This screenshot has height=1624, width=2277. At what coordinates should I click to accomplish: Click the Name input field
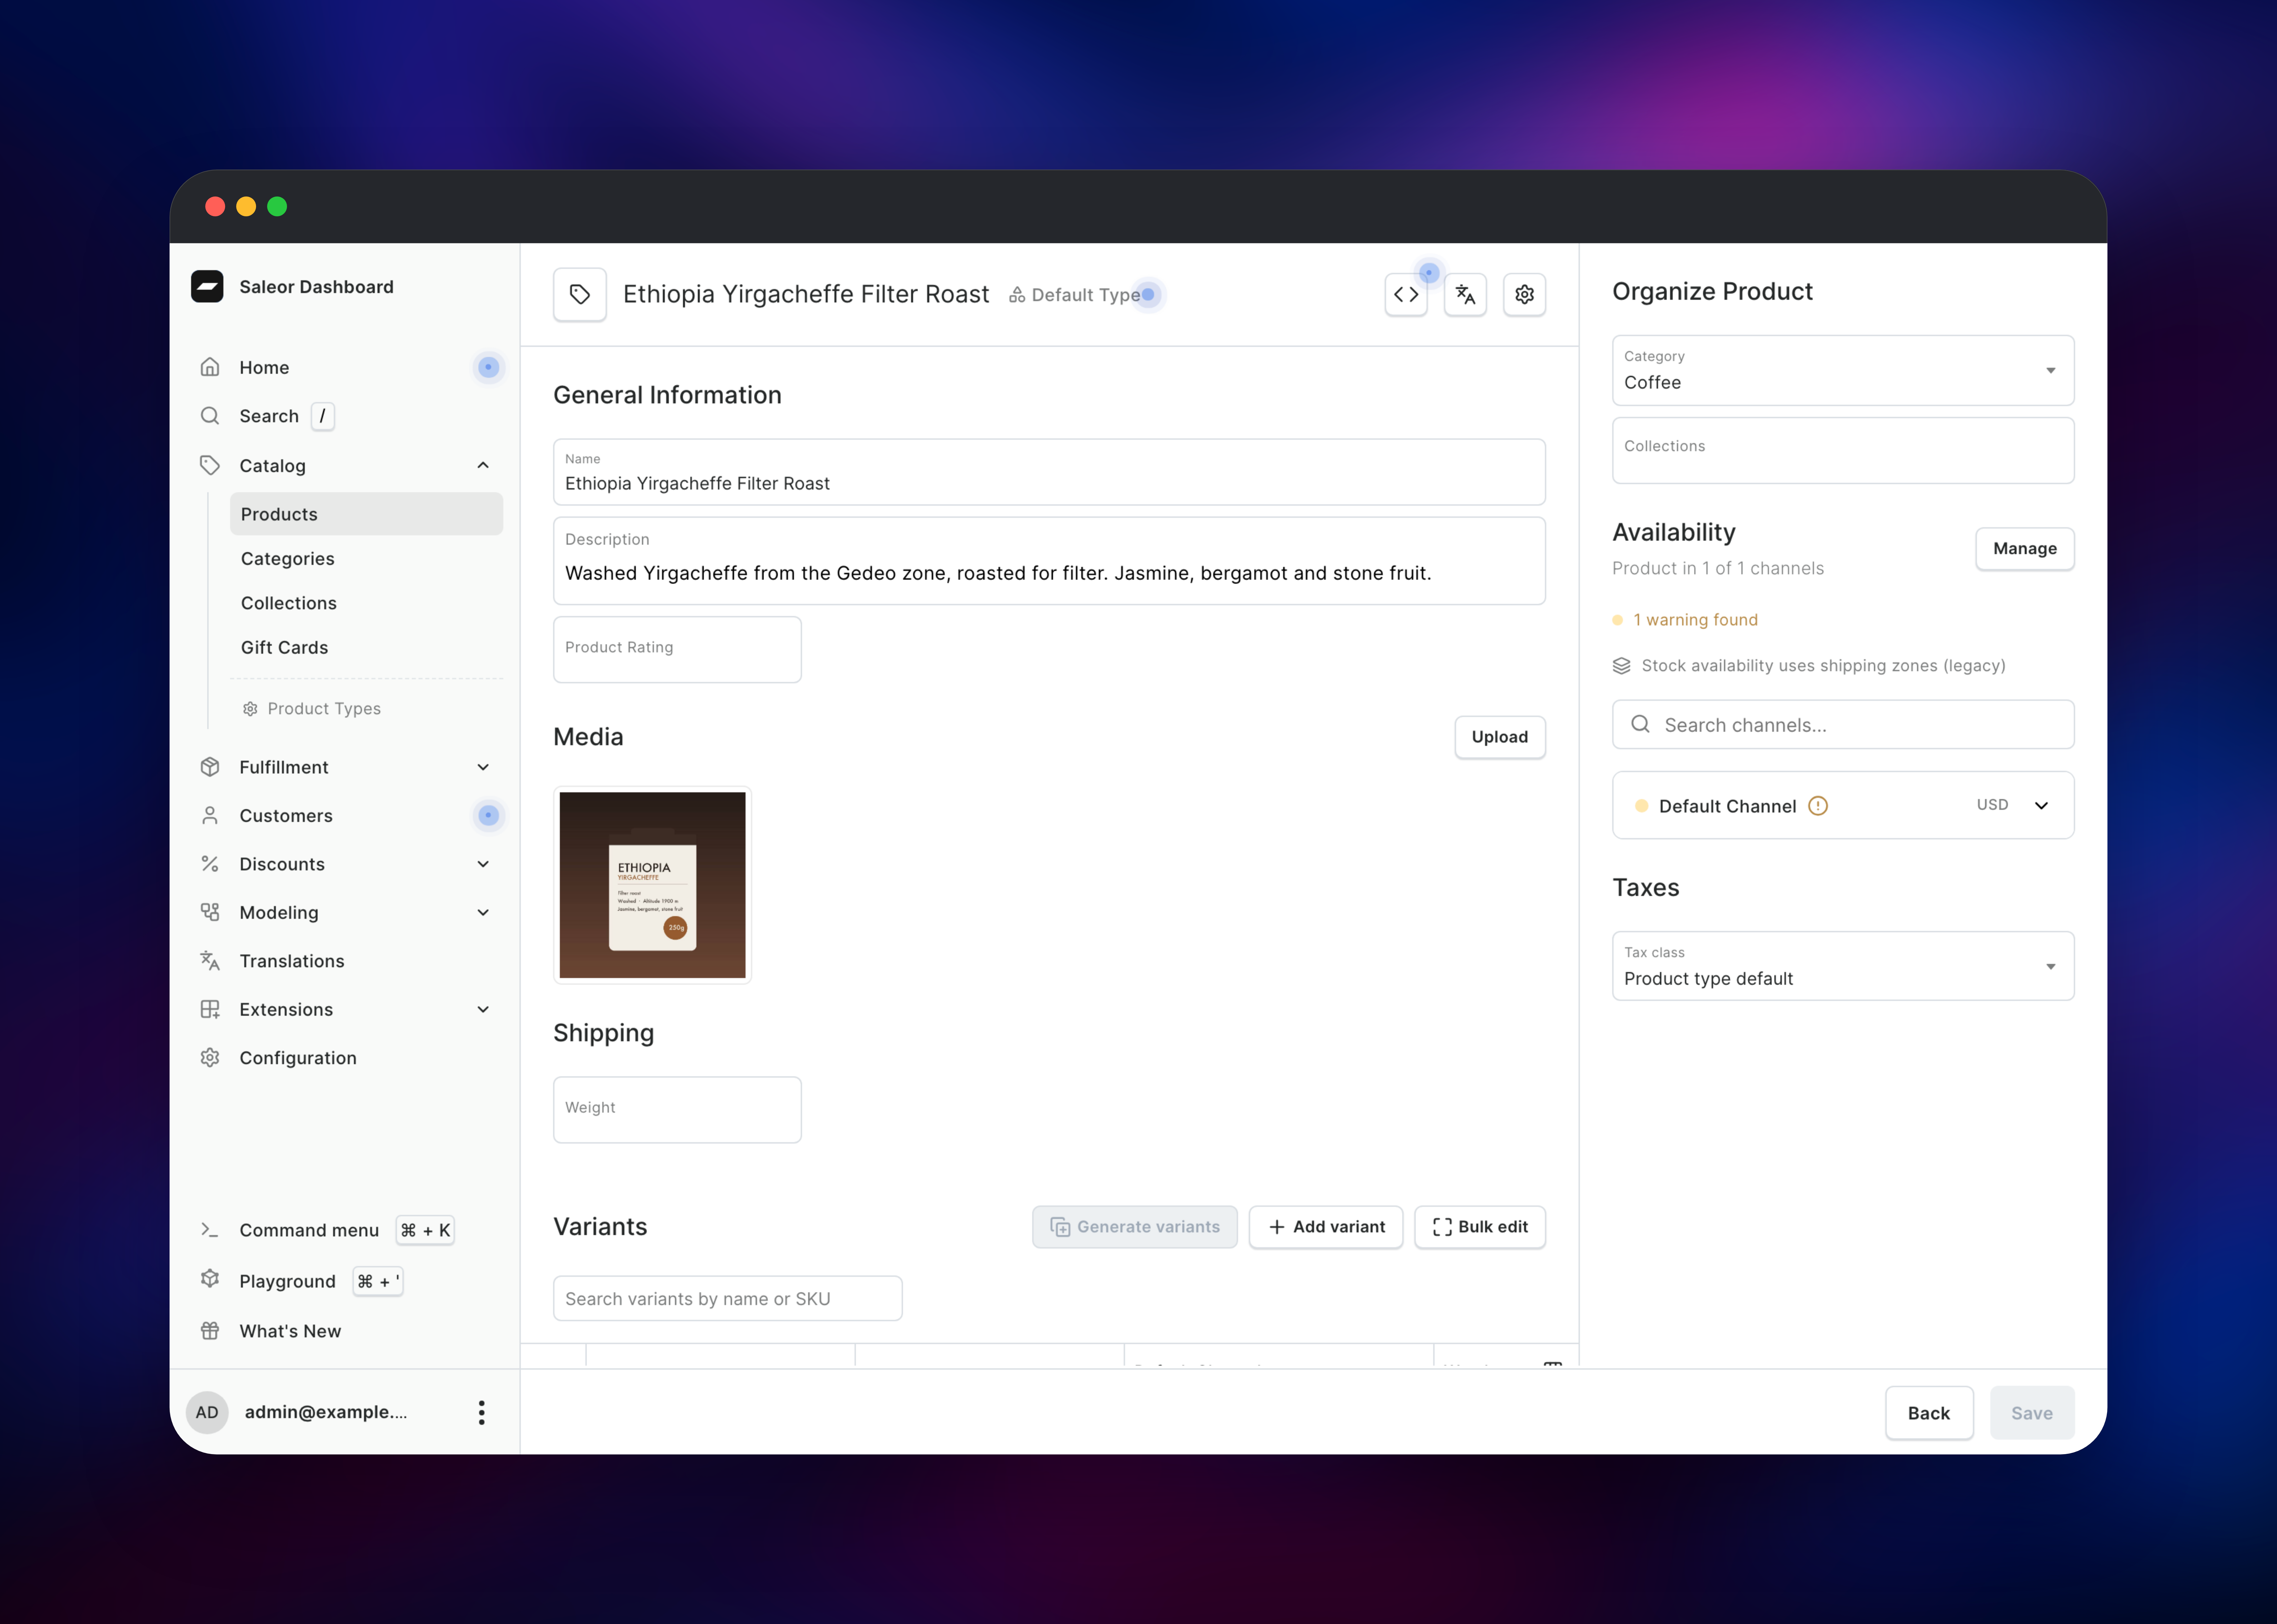[x=1049, y=472]
